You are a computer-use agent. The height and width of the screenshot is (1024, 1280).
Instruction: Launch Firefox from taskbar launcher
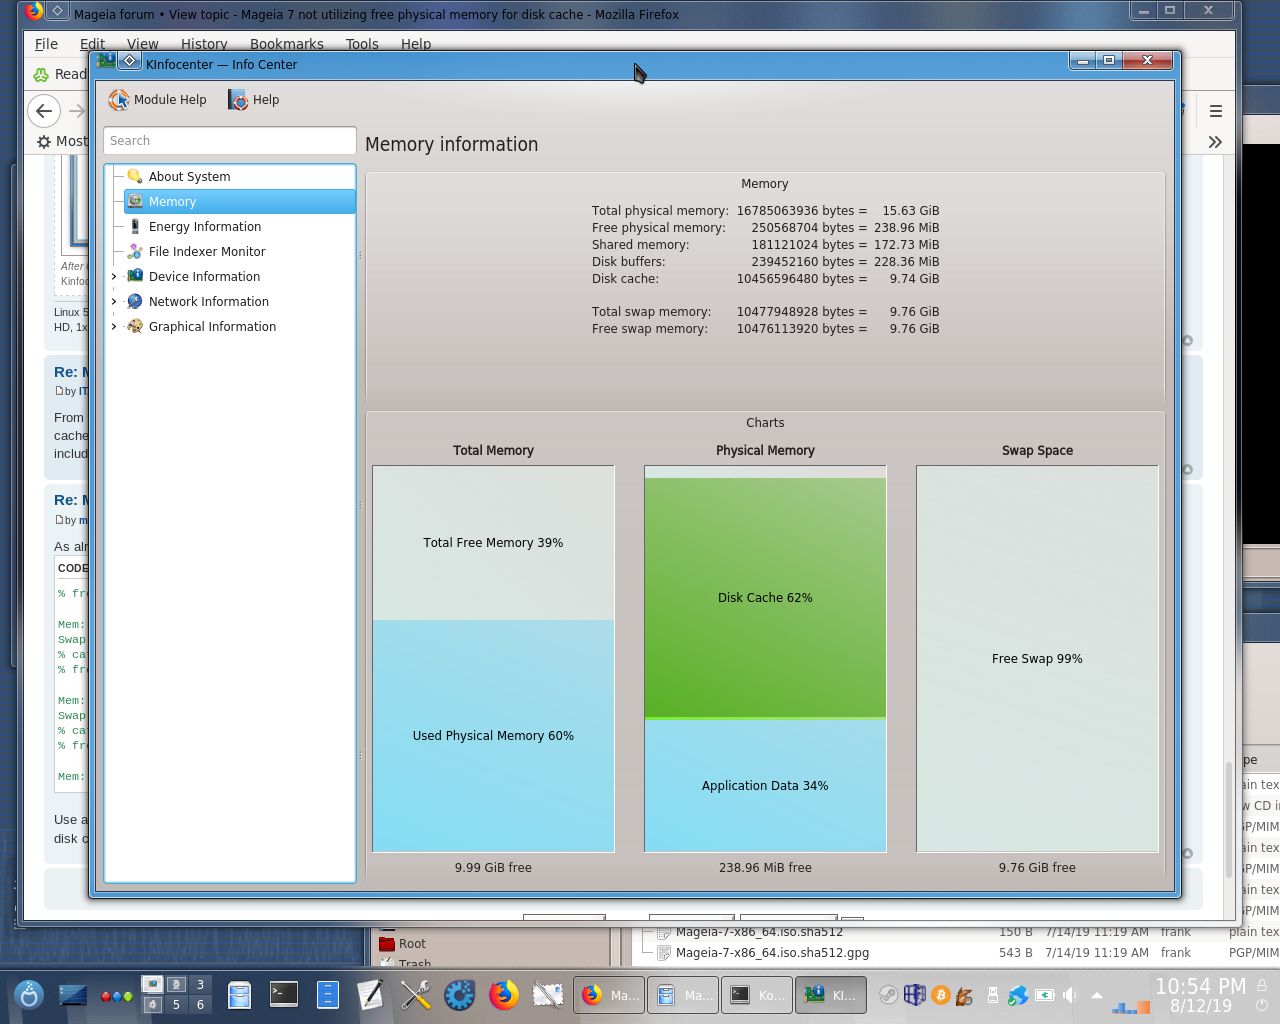click(x=503, y=995)
